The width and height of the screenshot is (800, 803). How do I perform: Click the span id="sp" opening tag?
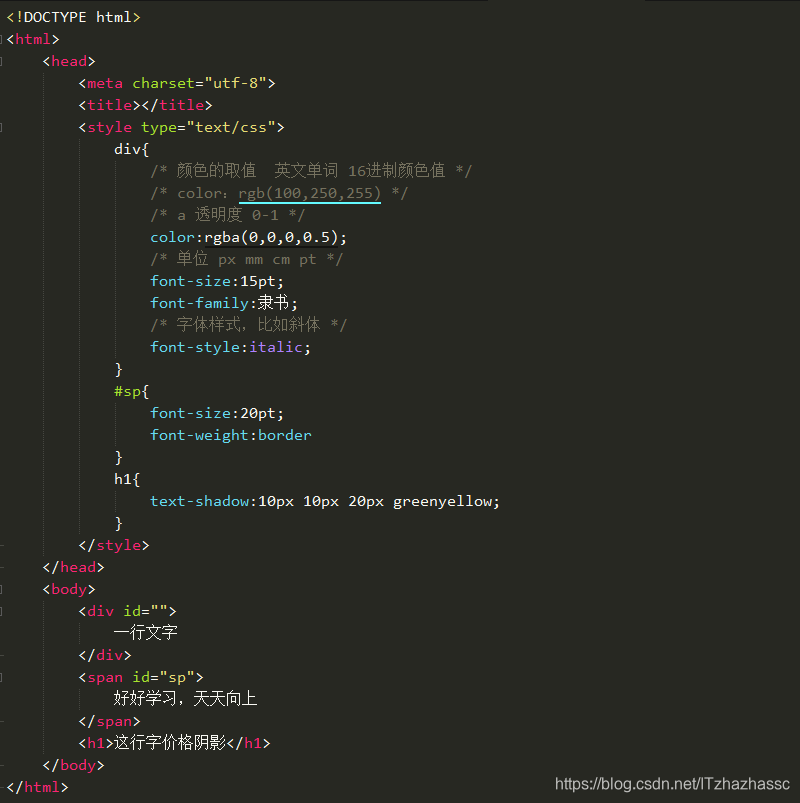pos(141,678)
